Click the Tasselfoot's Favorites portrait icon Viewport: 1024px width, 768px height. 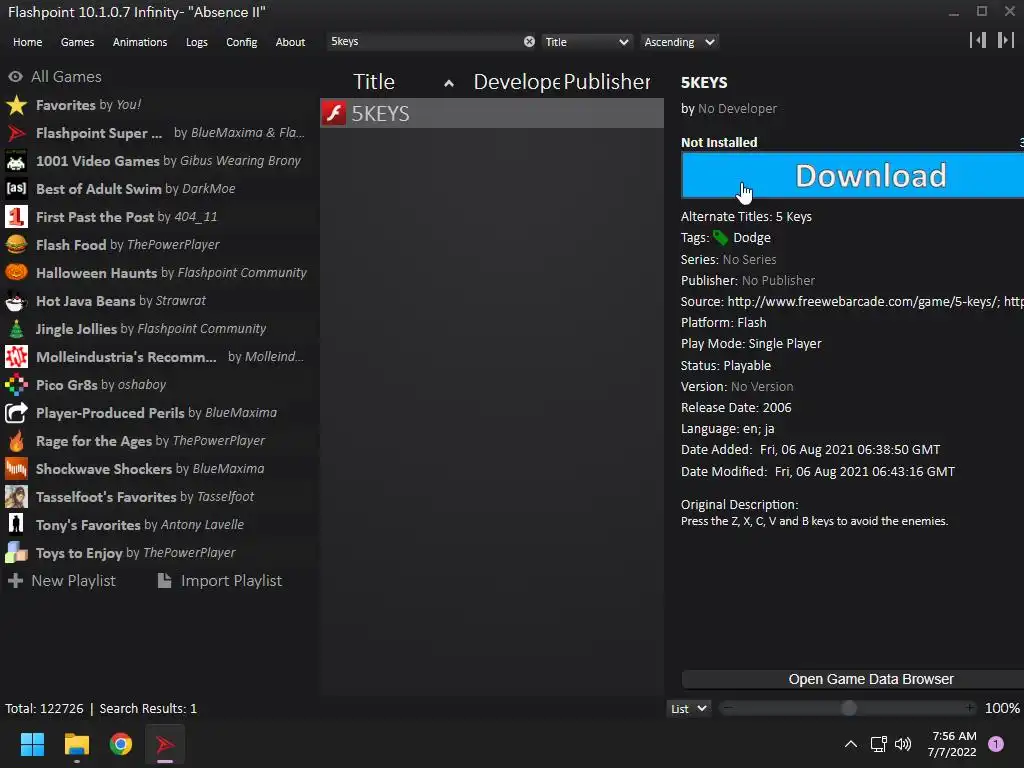[x=16, y=497]
